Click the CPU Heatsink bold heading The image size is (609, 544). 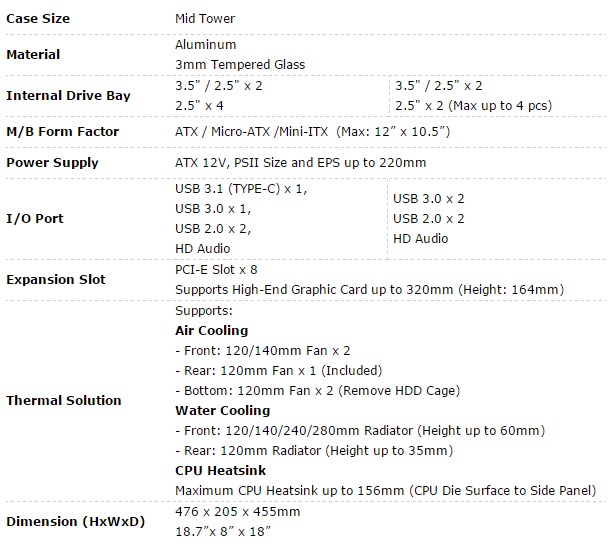pos(218,470)
